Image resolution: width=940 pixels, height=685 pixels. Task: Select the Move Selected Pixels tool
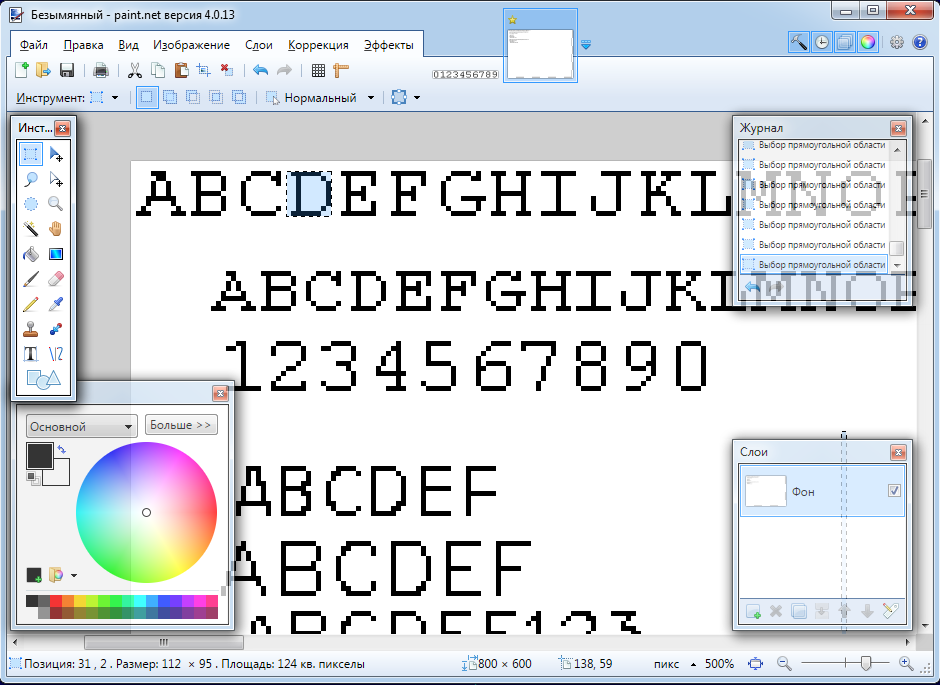pyautogui.click(x=56, y=154)
